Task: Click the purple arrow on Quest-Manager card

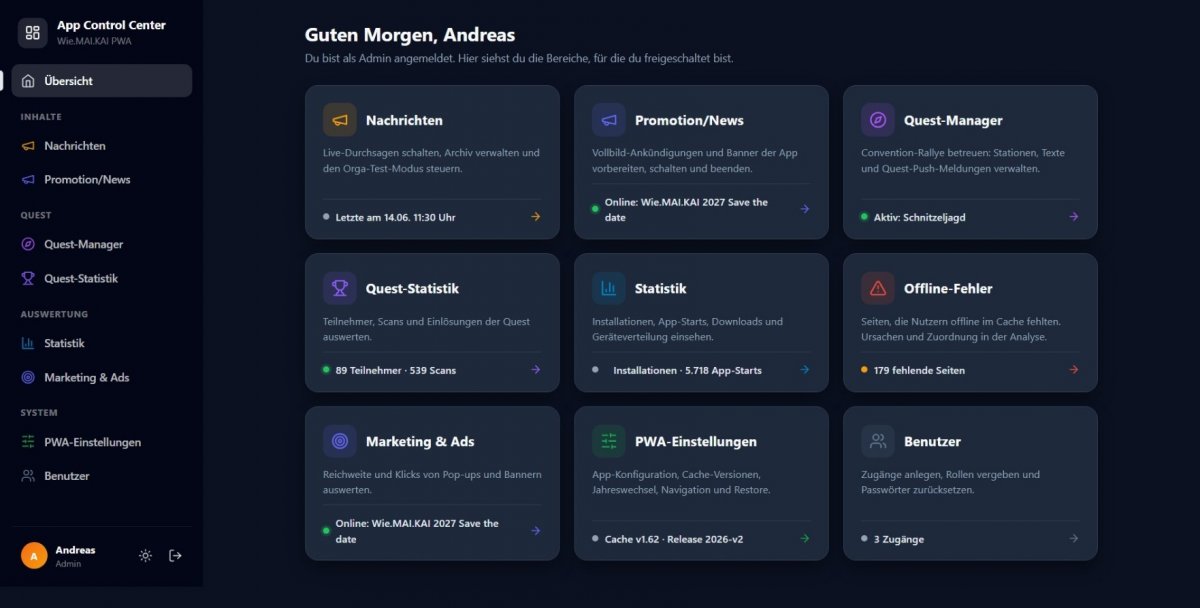Action: coord(1073,217)
